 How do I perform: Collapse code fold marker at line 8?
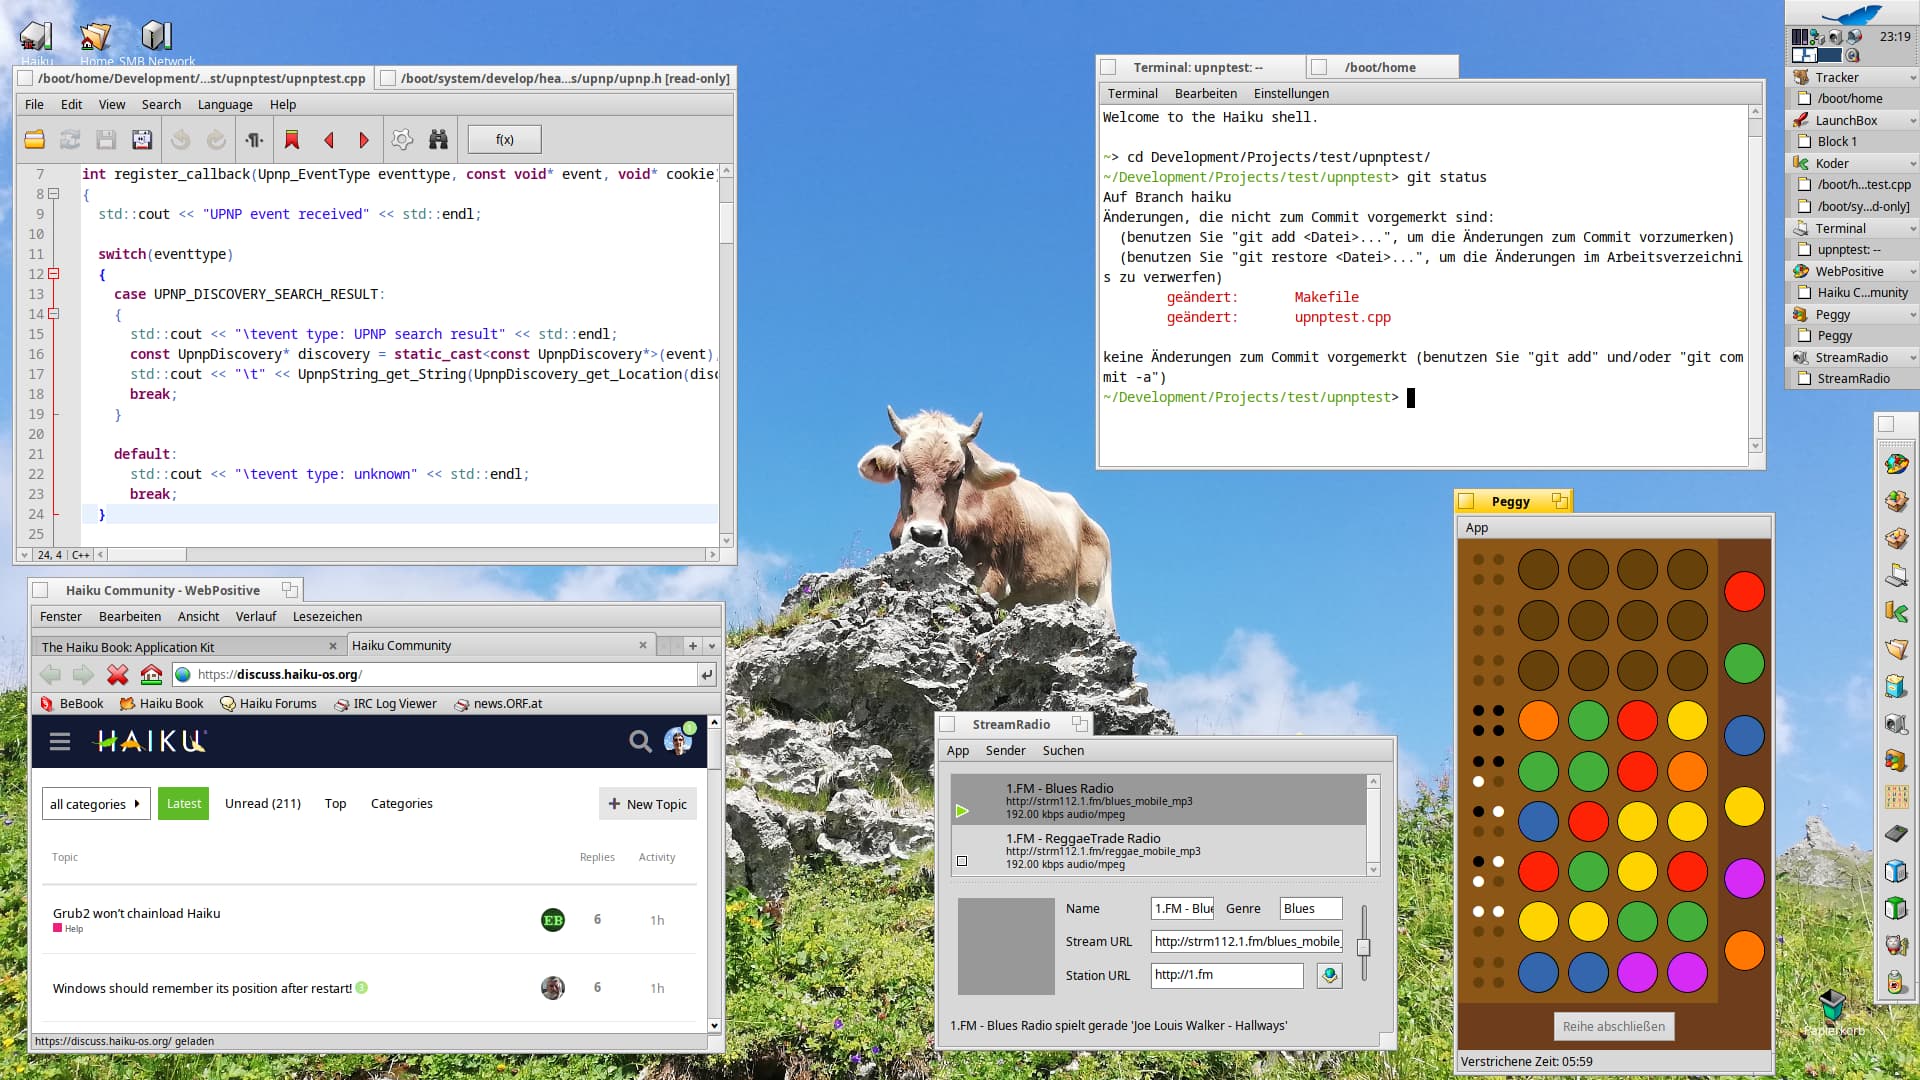tap(54, 194)
